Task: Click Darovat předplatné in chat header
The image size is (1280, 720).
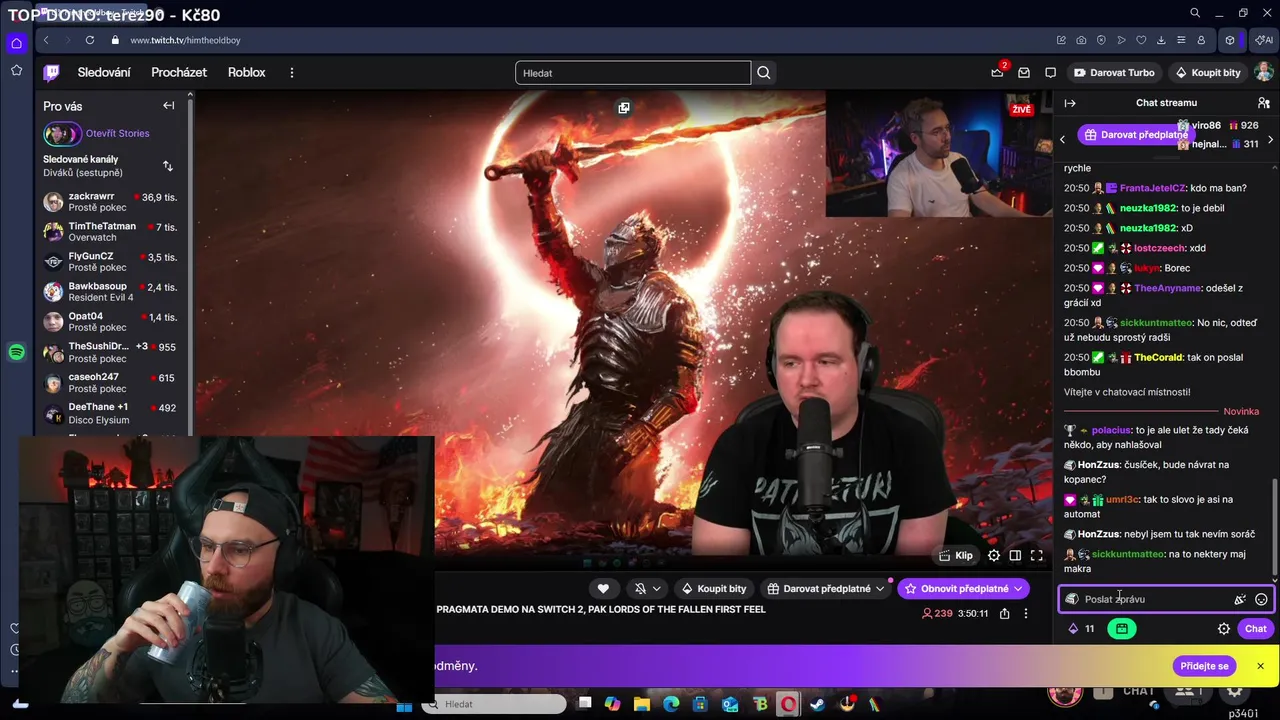Action: [1136, 134]
